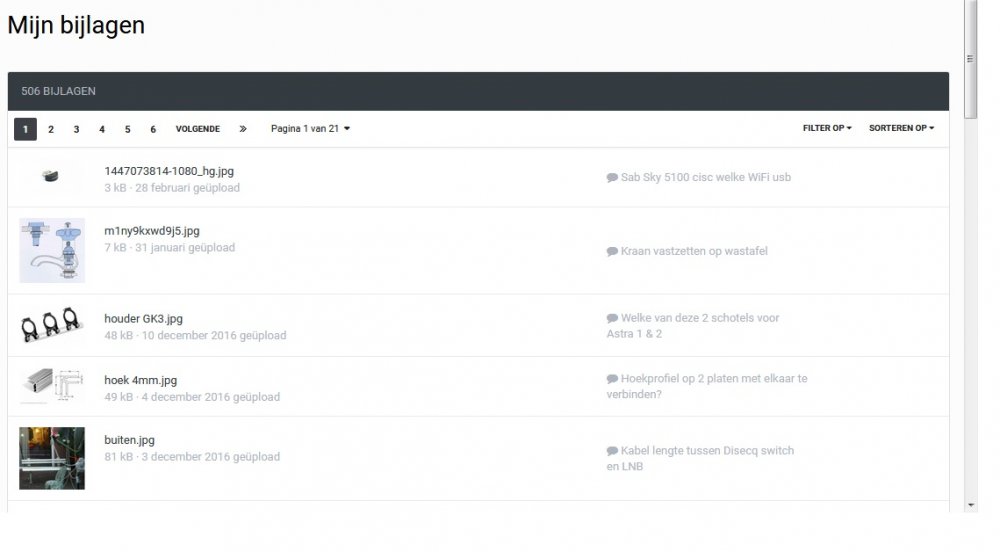This screenshot has height=552, width=1000.
Task: Click speech bubble icon beside Sab Sky 5100 topic
Action: pos(612,178)
